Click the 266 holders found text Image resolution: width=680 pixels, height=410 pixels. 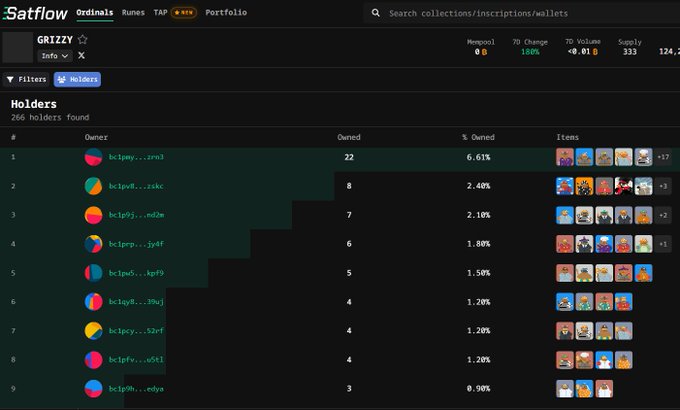click(x=50, y=117)
